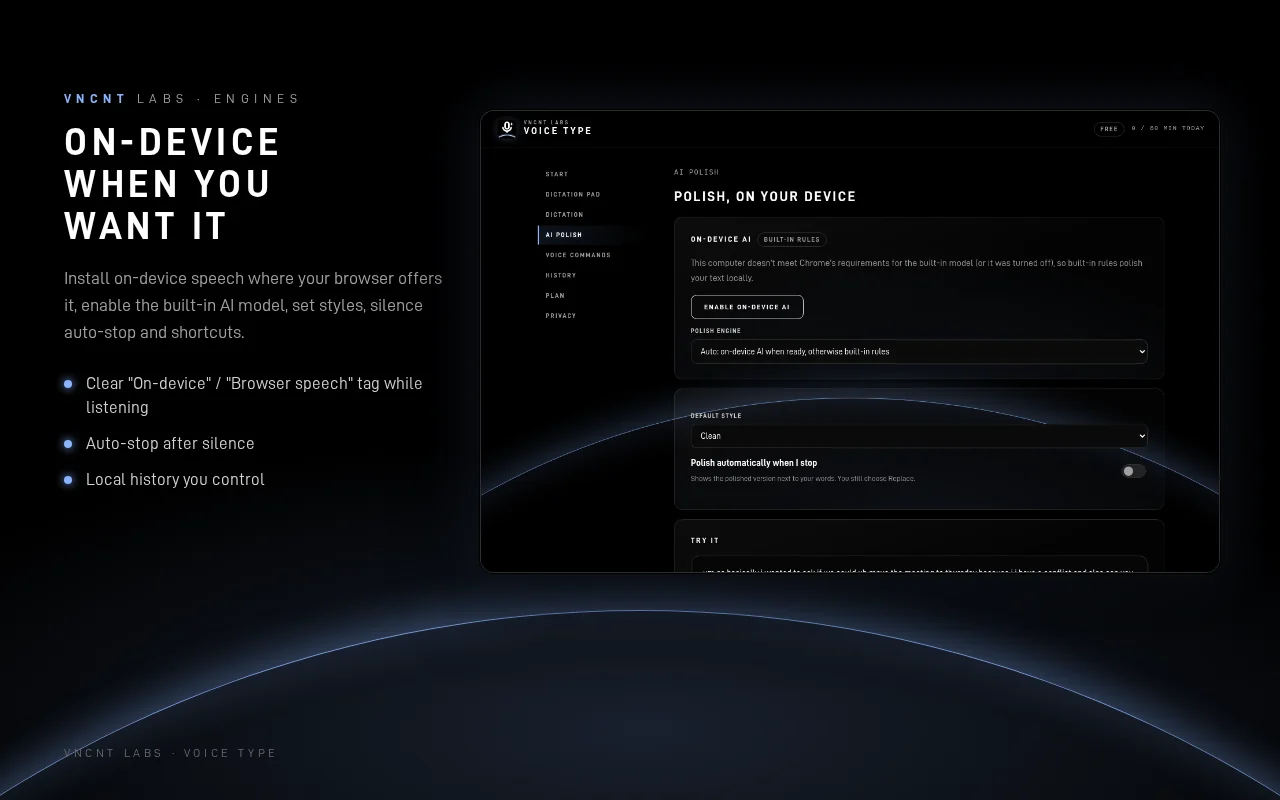Expand the Polish Engine dropdown
The image size is (1280, 800).
point(919,351)
